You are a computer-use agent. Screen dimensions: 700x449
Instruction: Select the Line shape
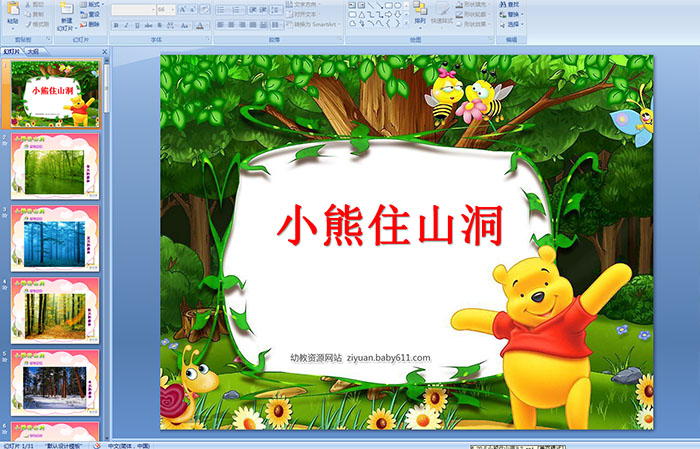pyautogui.click(x=371, y=5)
